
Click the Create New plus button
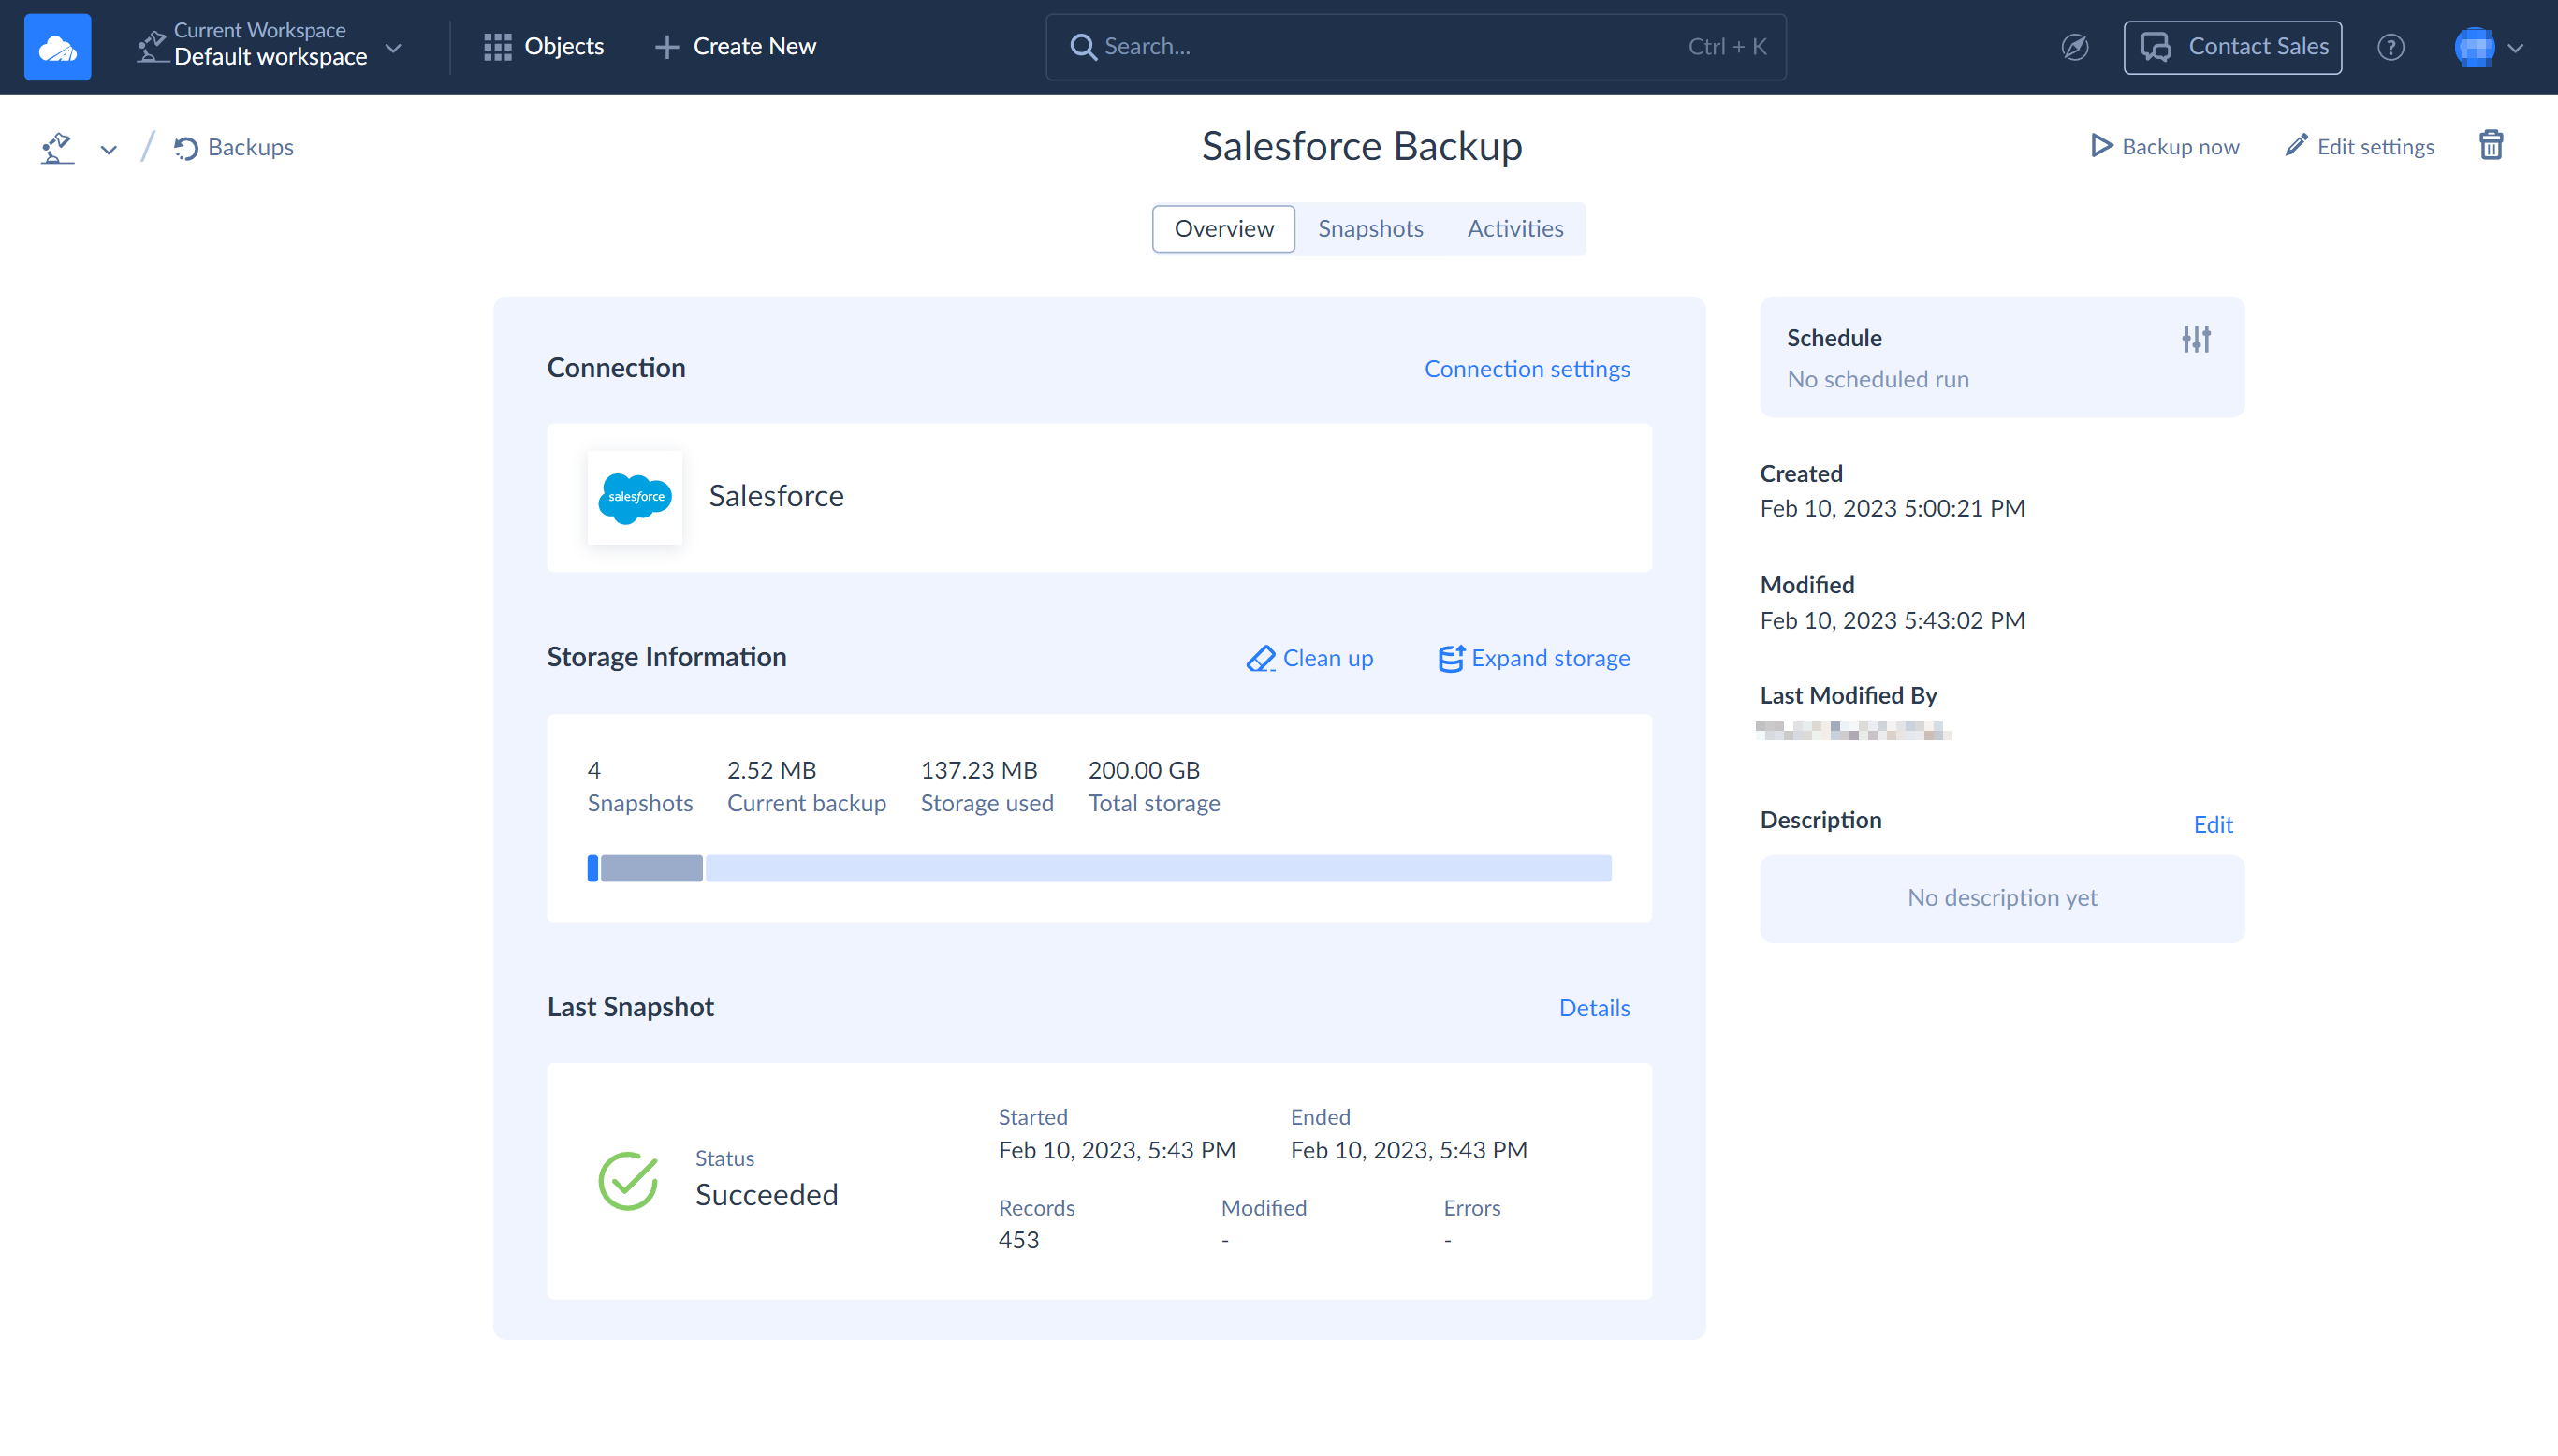click(x=735, y=46)
